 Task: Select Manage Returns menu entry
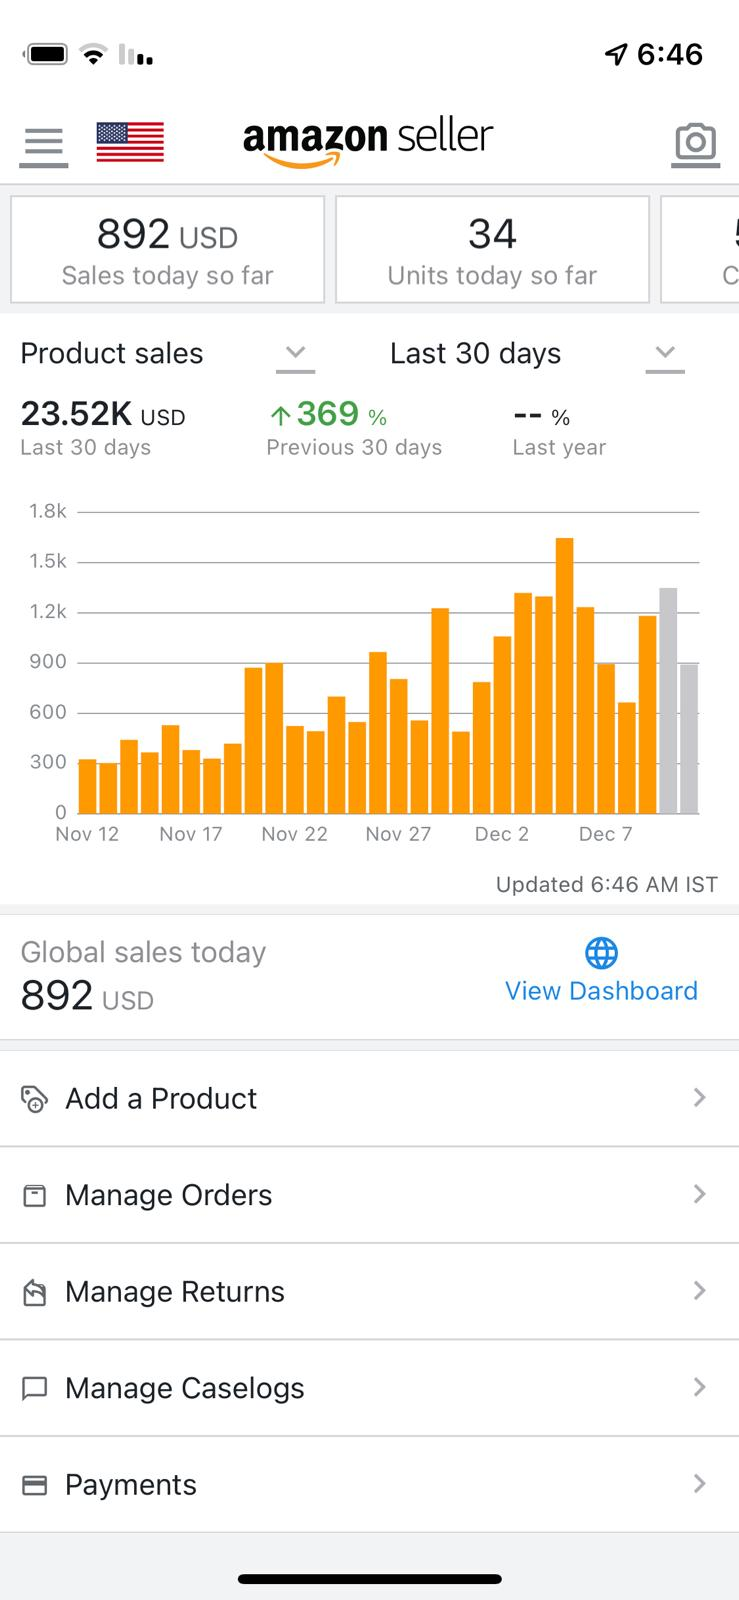point(175,1292)
